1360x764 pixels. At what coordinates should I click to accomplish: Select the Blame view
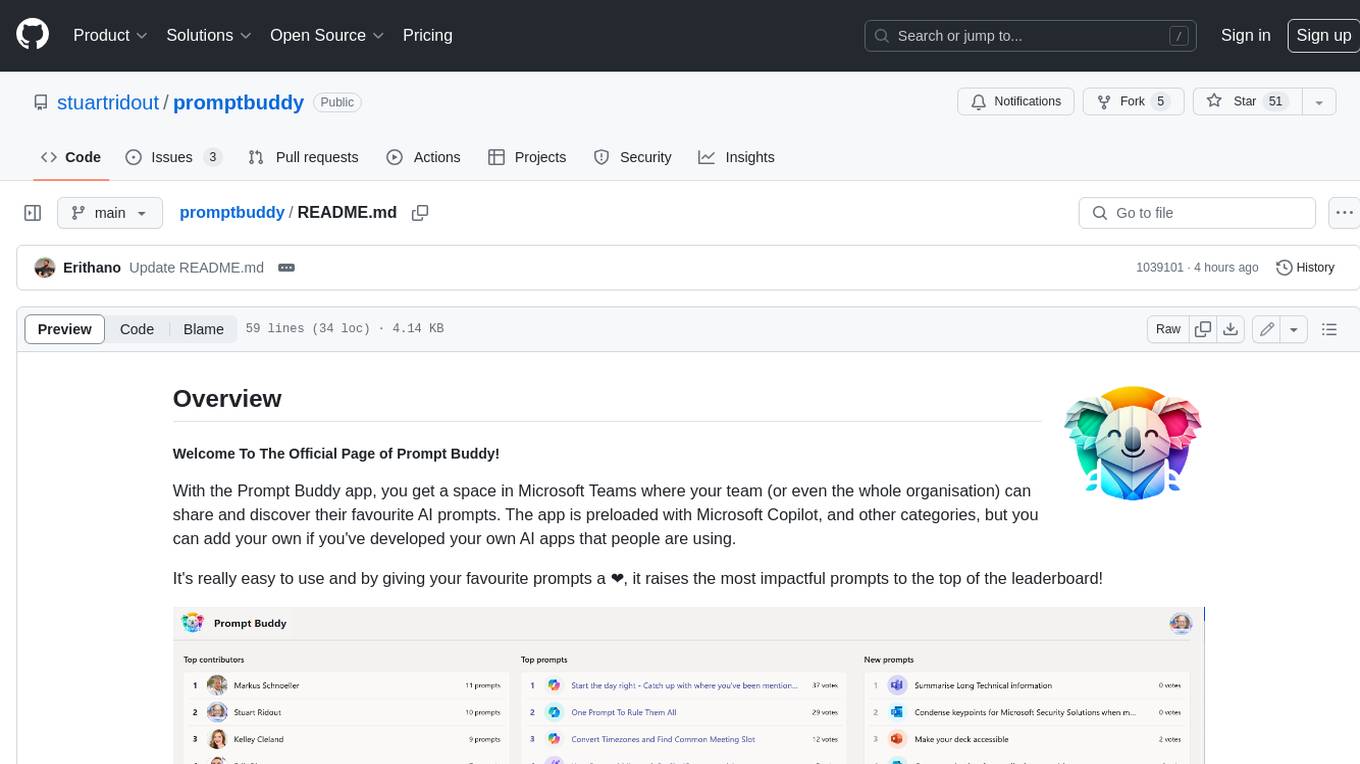point(203,329)
